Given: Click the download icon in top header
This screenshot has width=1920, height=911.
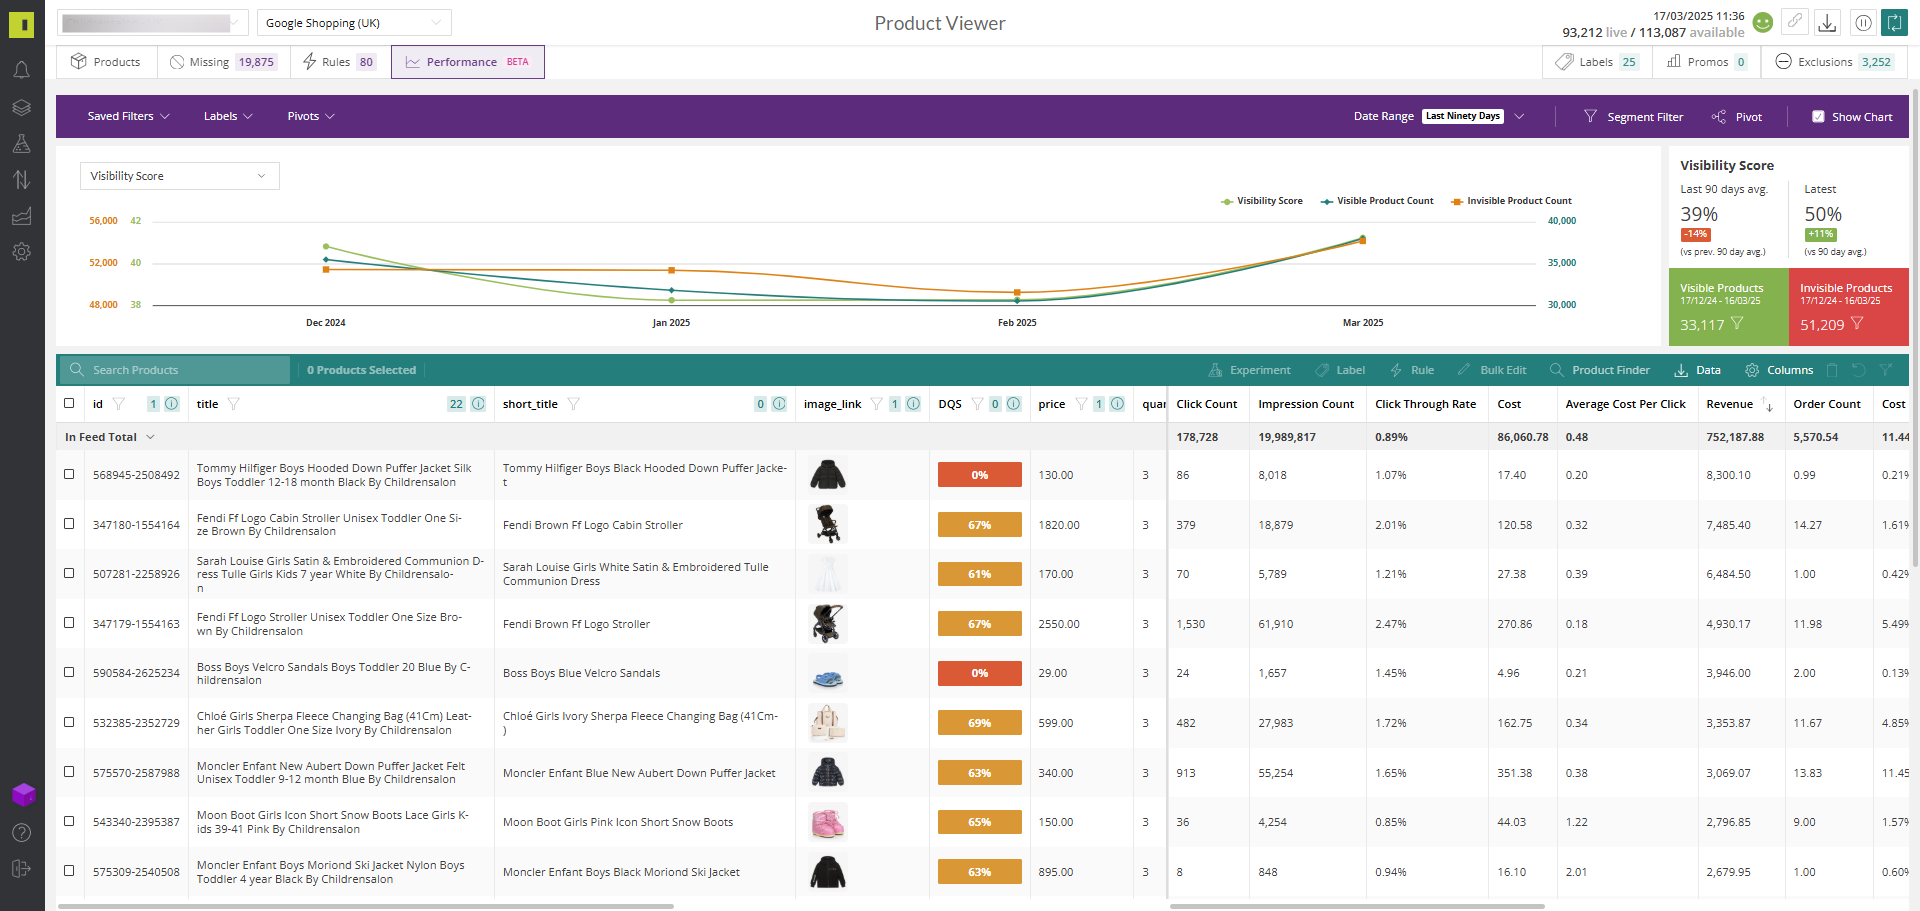Looking at the screenshot, I should pyautogui.click(x=1827, y=23).
